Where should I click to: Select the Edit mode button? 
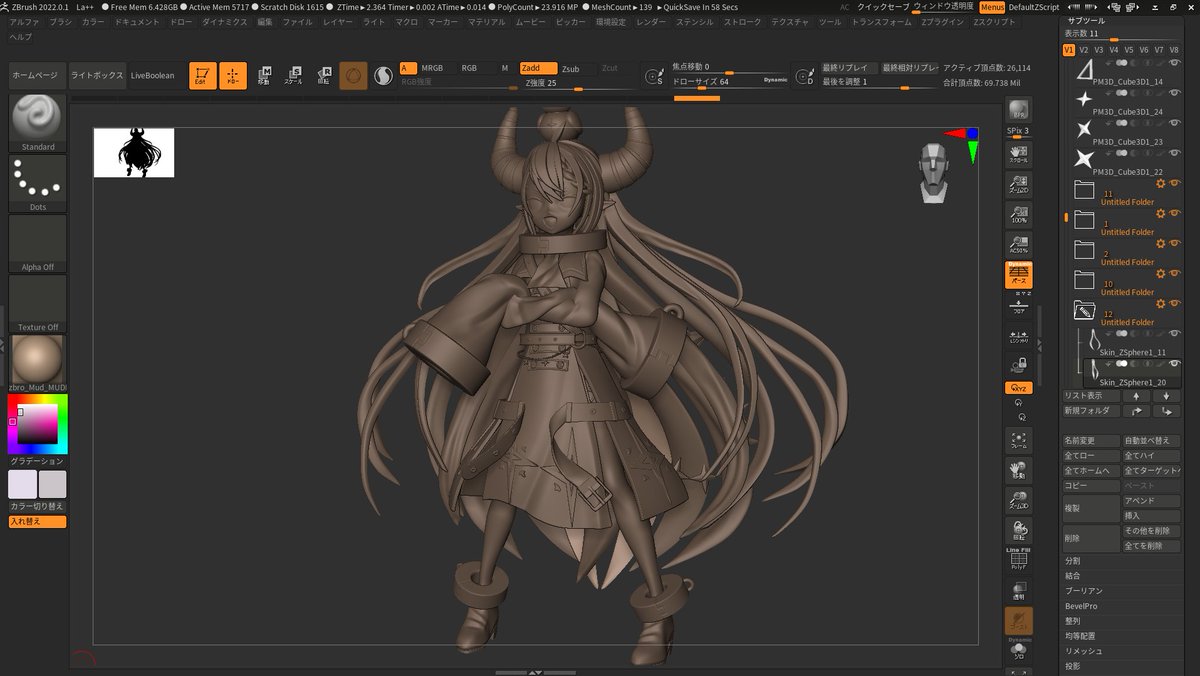click(x=203, y=75)
